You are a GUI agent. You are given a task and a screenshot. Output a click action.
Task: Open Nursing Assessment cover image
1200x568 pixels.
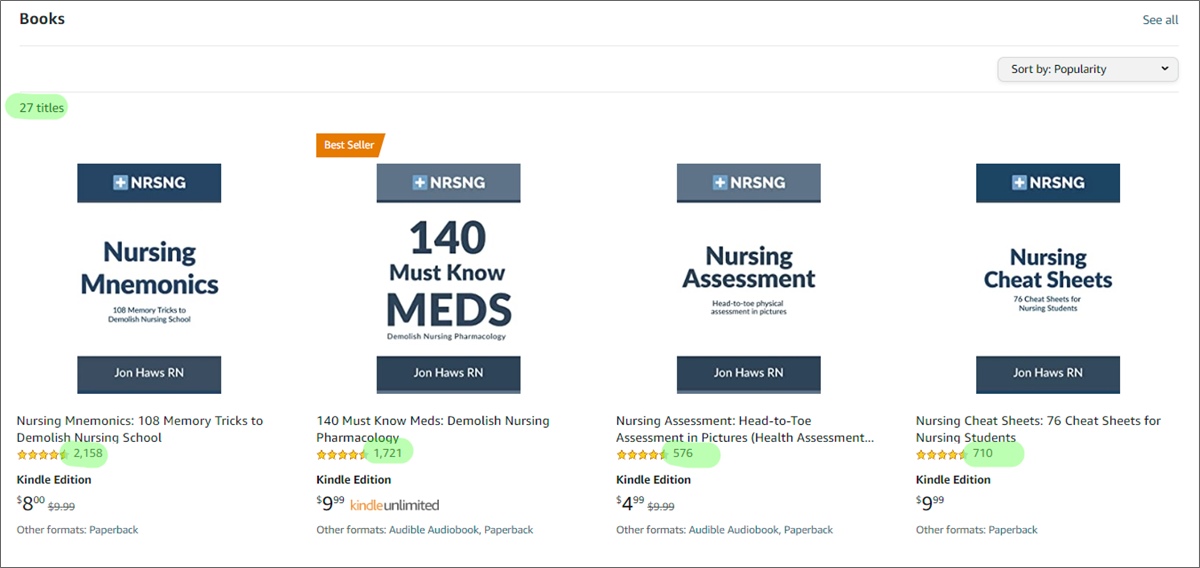tap(748, 278)
